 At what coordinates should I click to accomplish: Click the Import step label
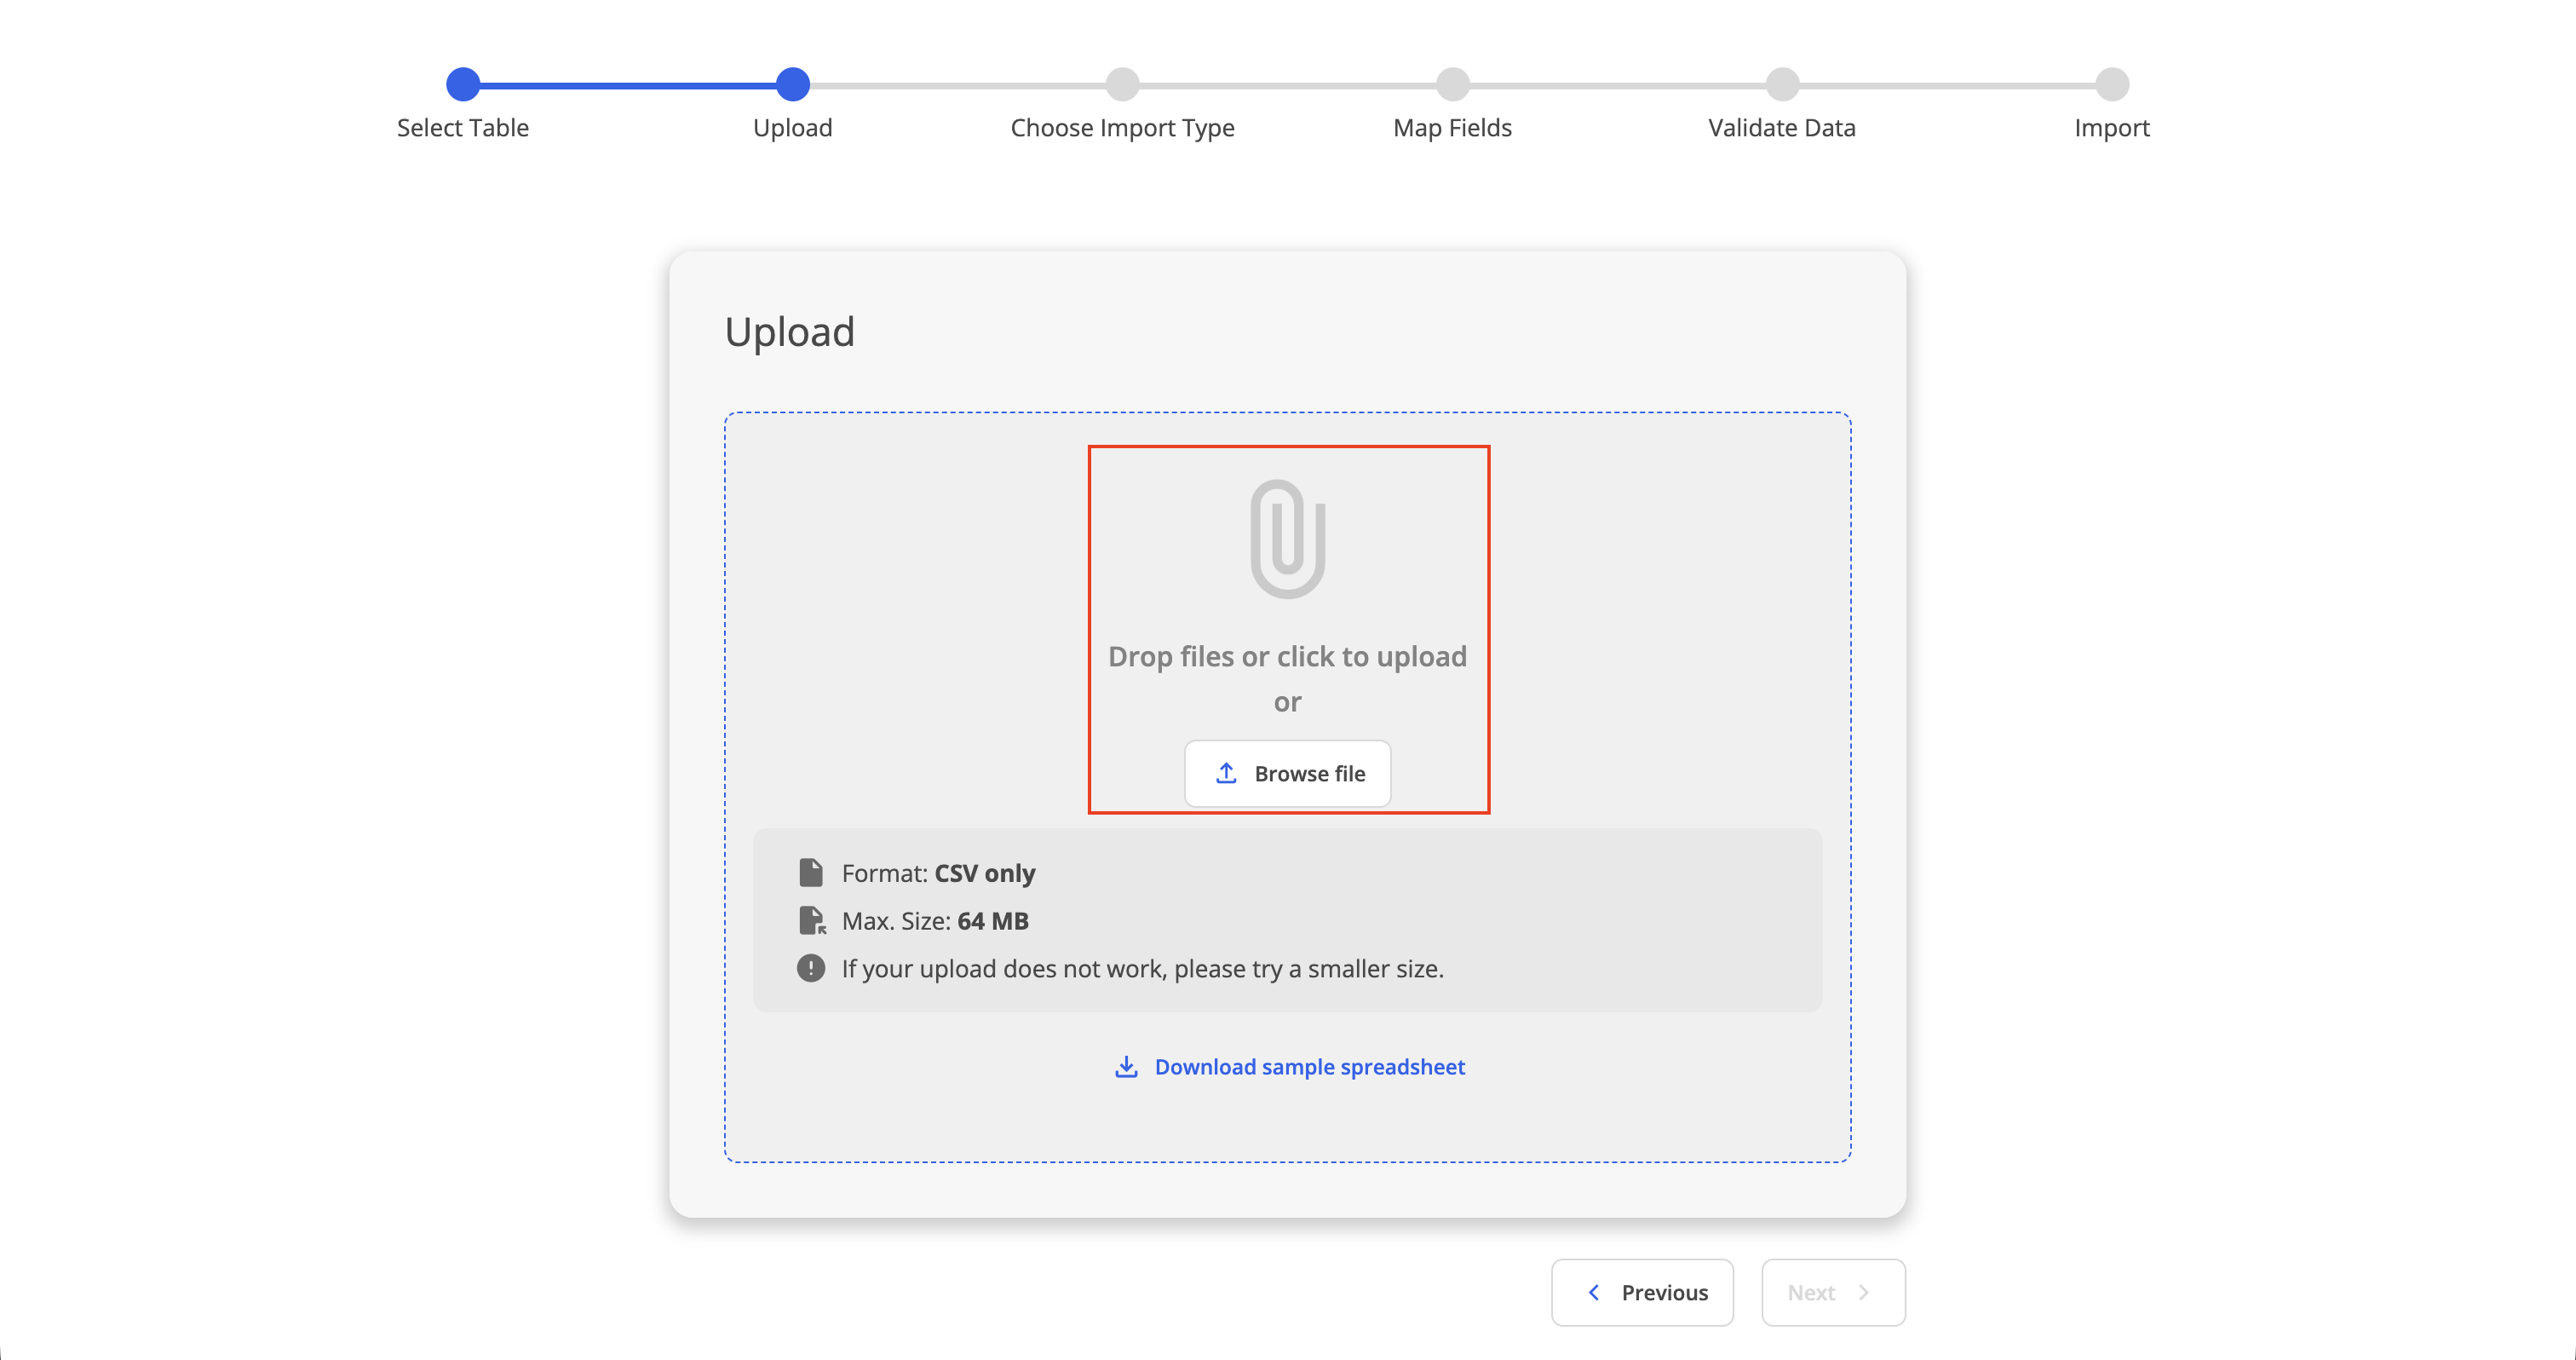2112,128
